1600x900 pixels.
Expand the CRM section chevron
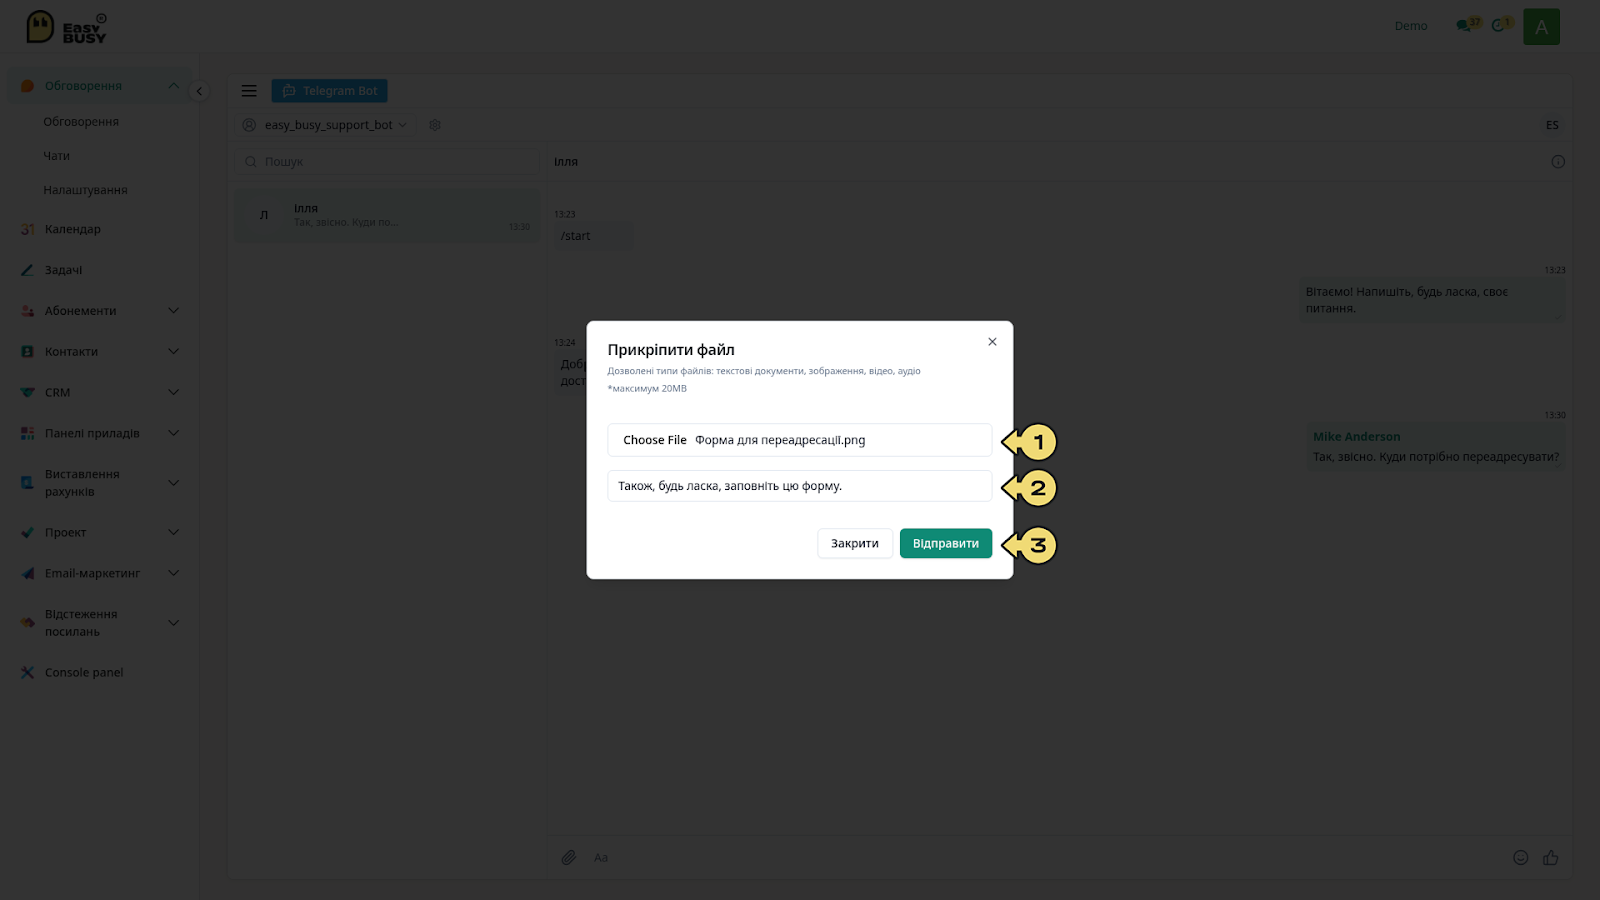[174, 393]
